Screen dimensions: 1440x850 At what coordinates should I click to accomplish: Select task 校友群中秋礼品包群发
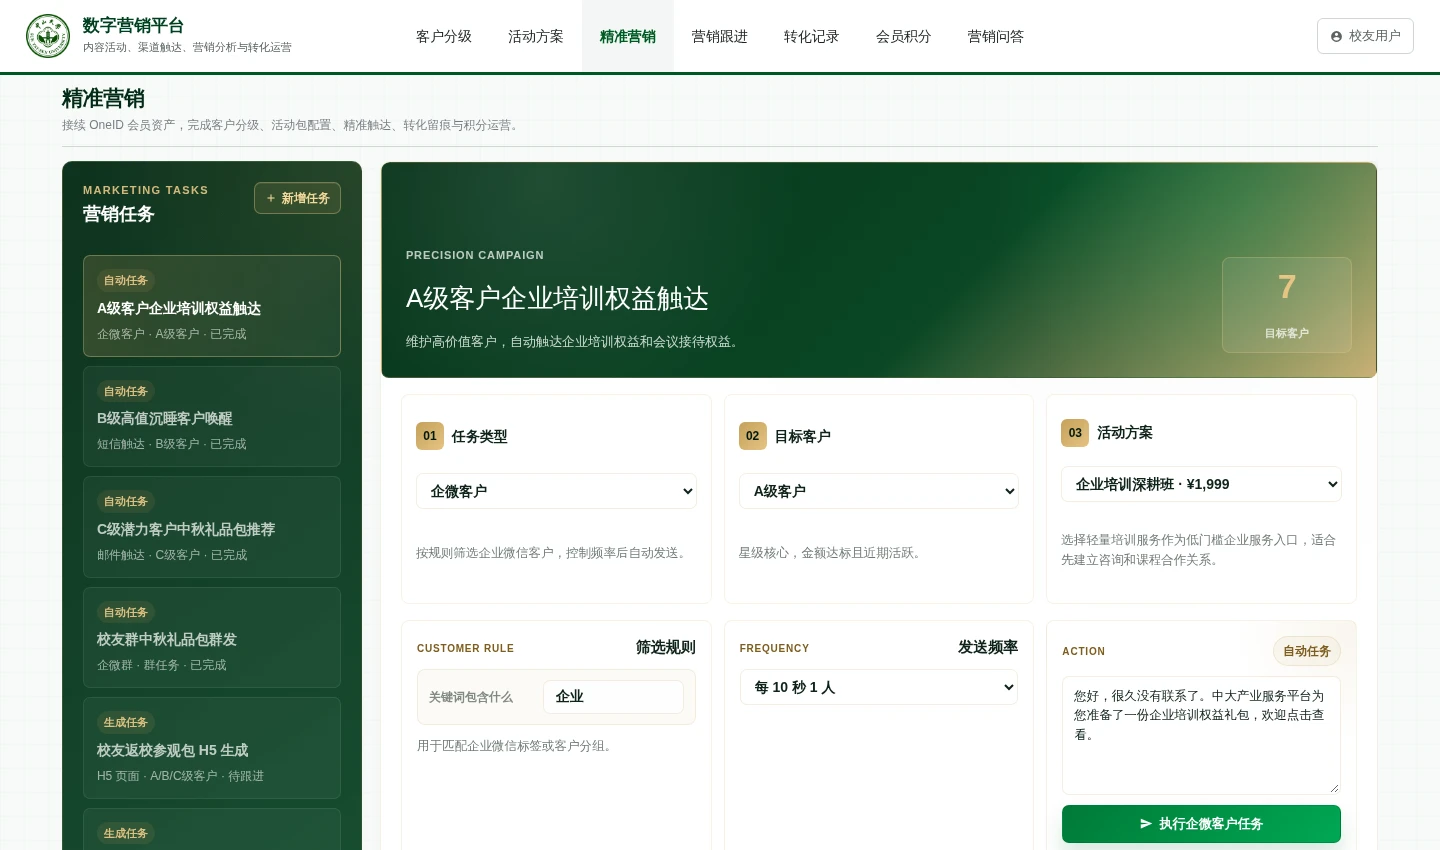(212, 637)
